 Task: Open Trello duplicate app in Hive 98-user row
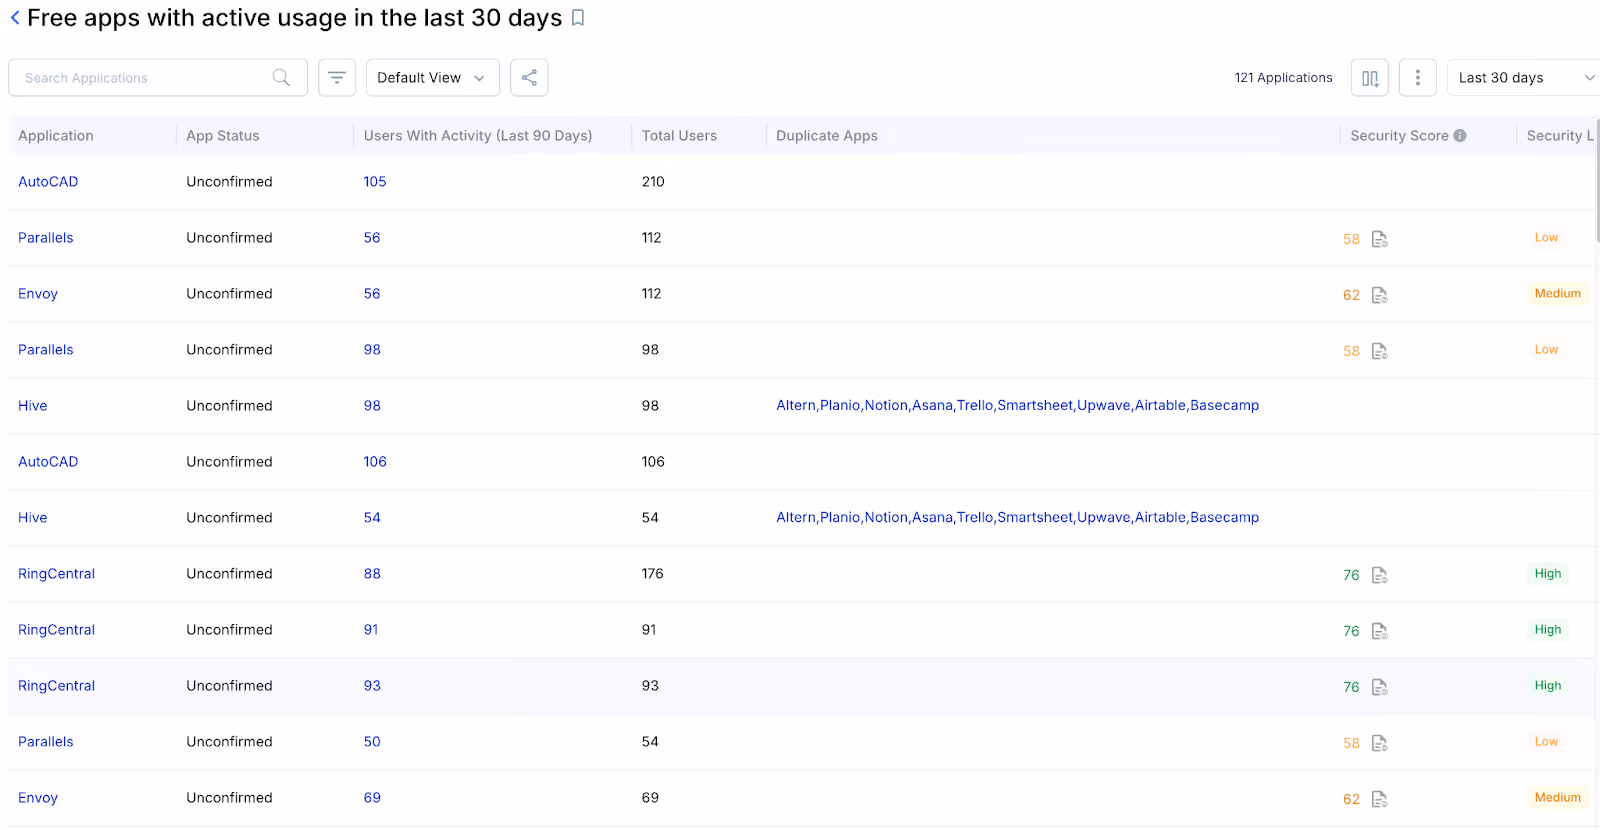click(975, 406)
